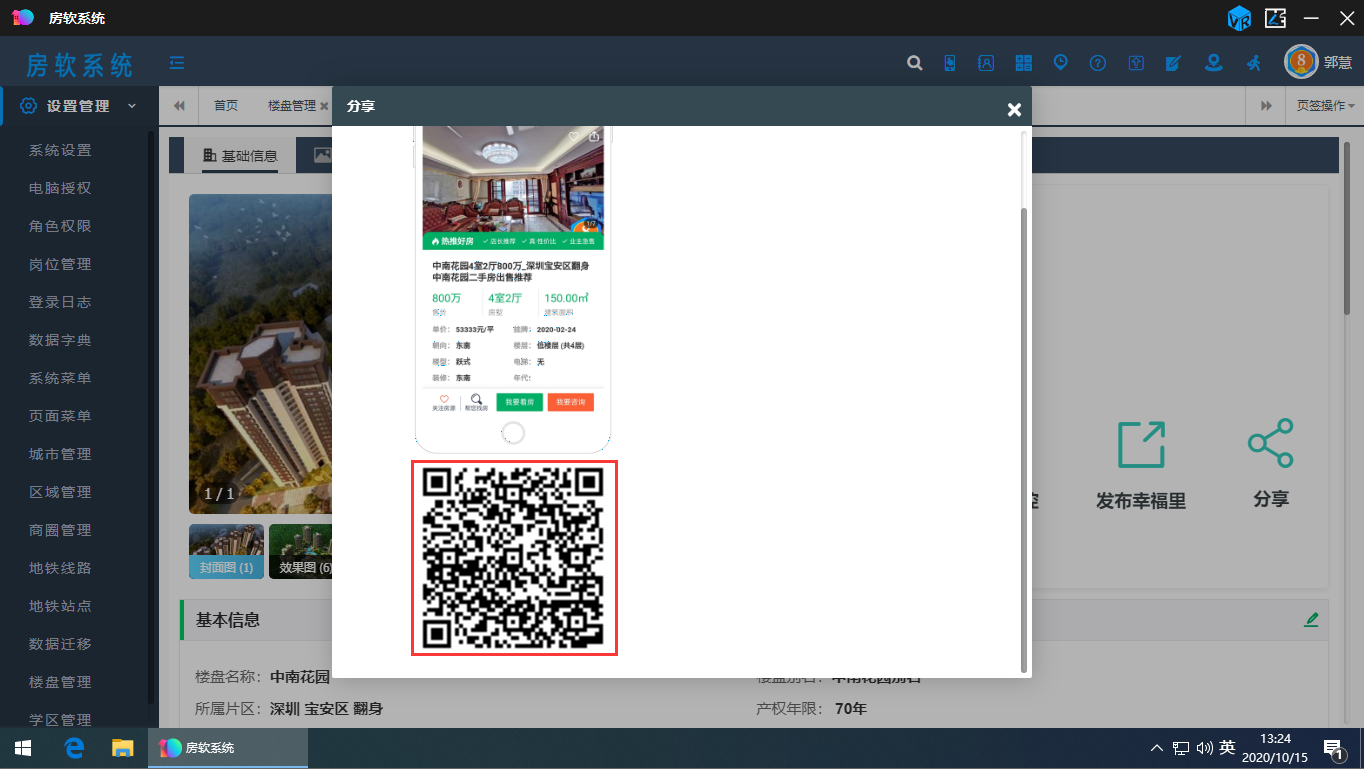Click the orange 我要咨询 button
The height and width of the screenshot is (769, 1364).
(570, 402)
